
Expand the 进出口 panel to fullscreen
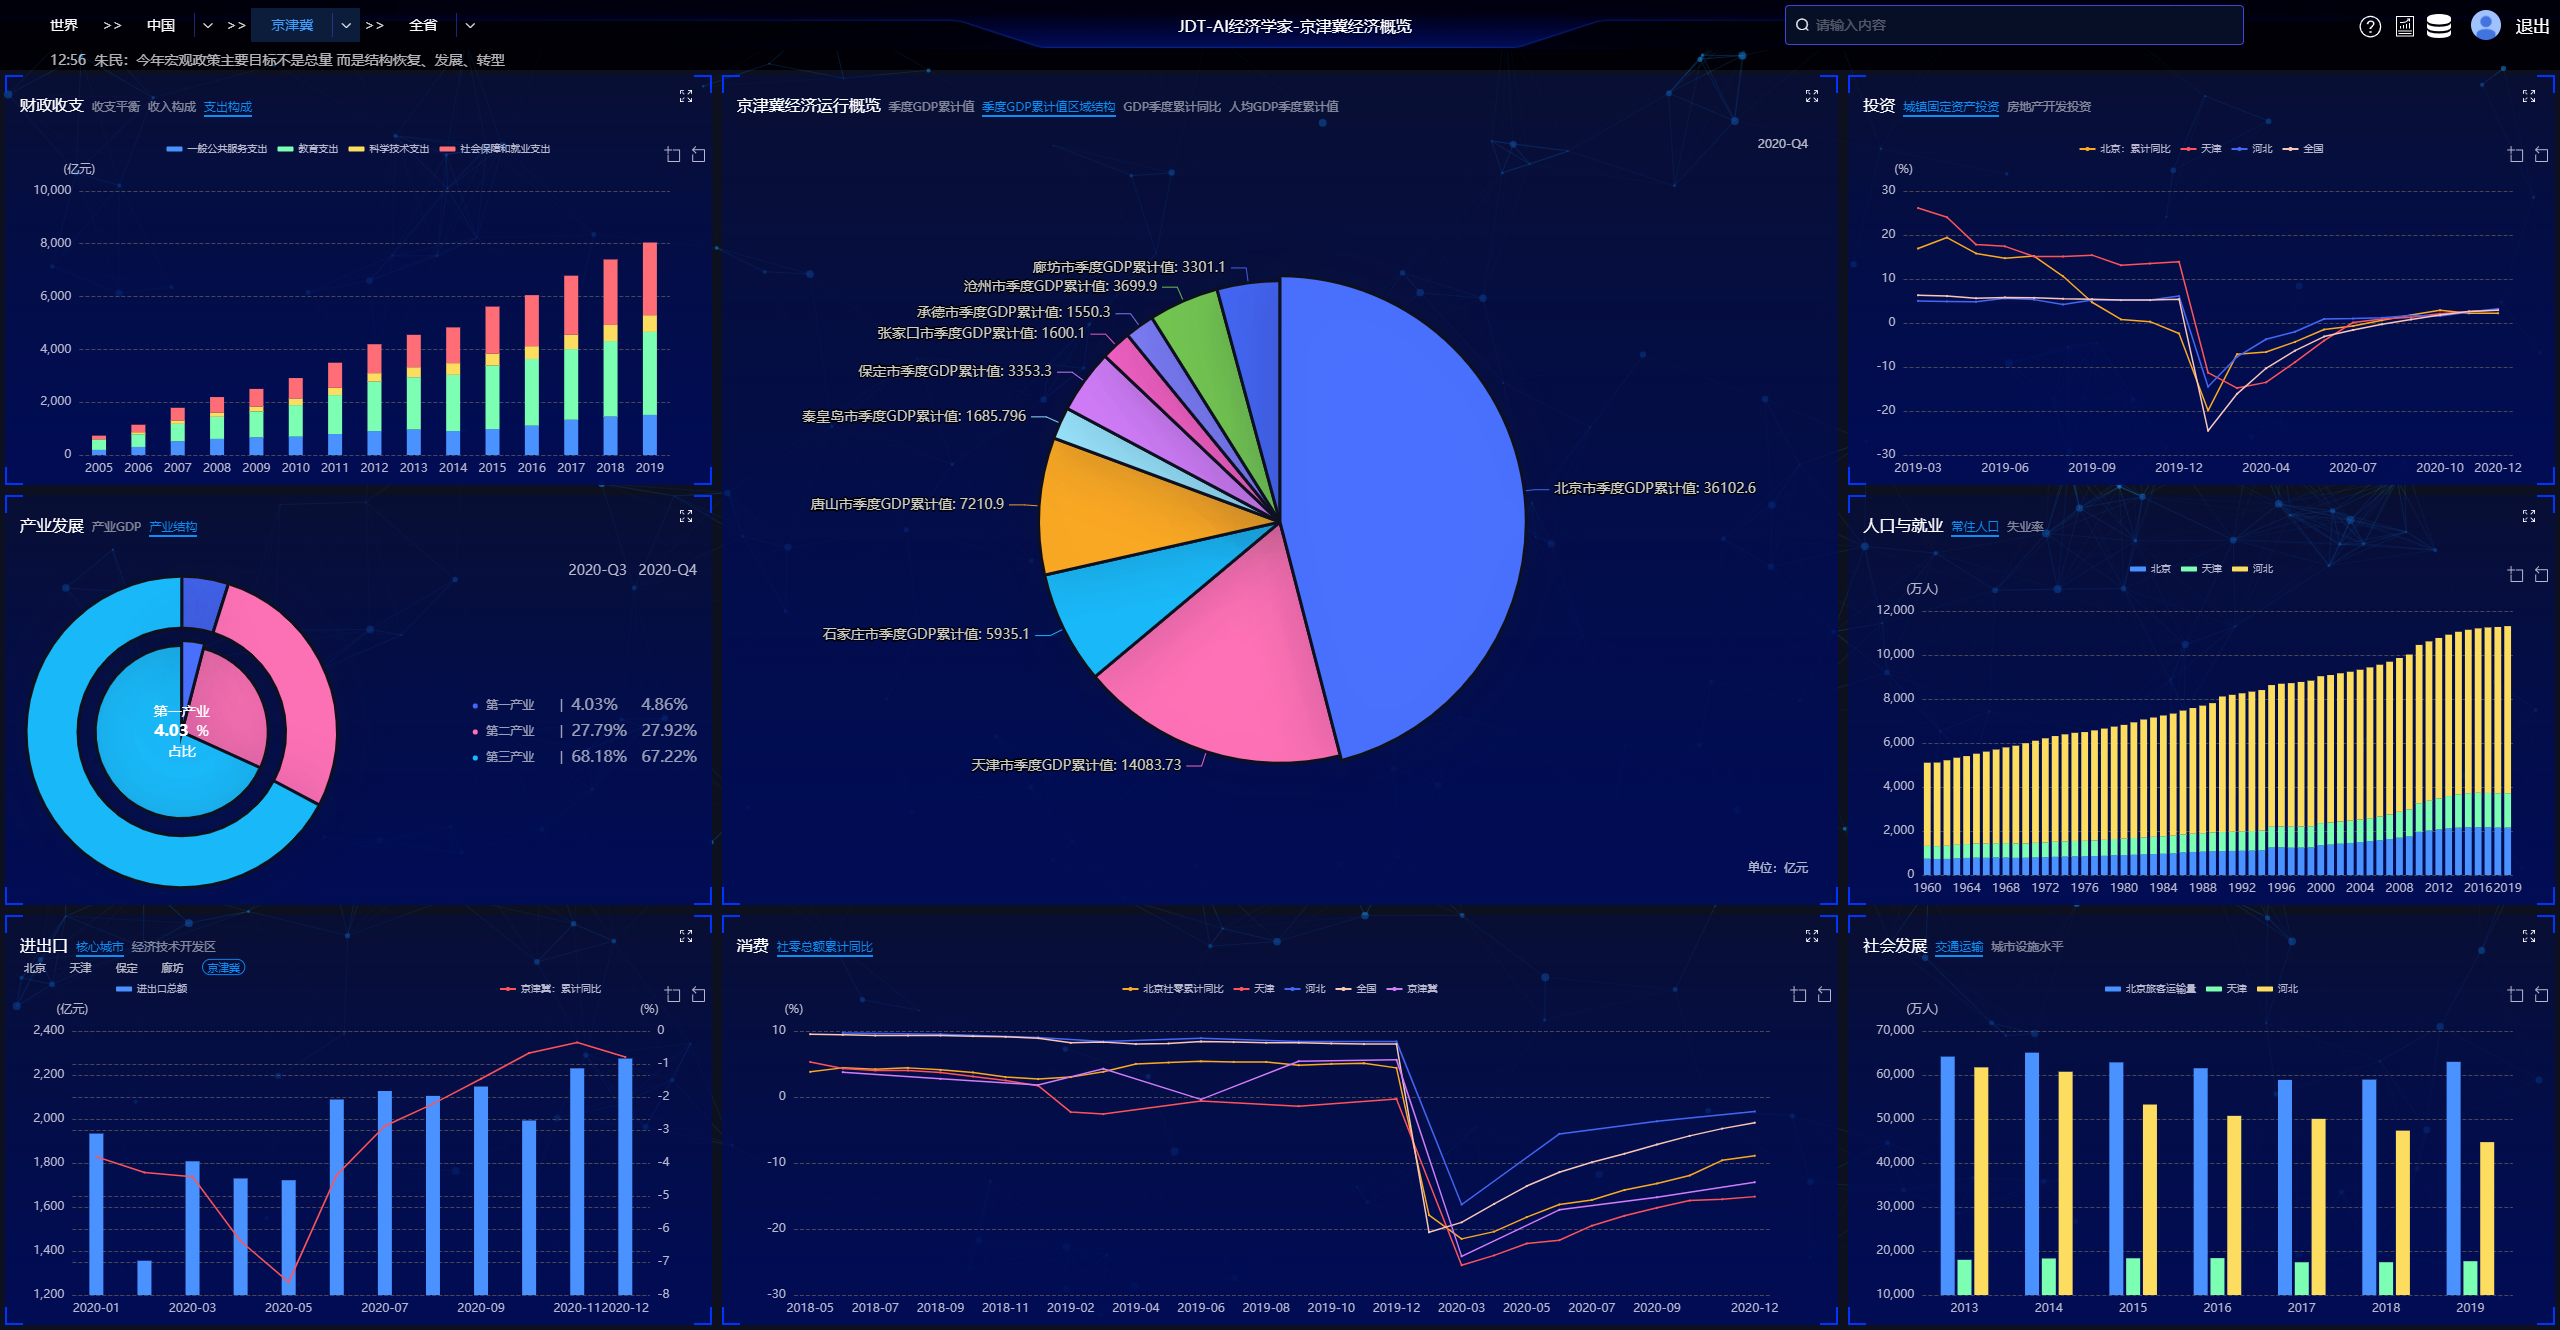pos(686,936)
